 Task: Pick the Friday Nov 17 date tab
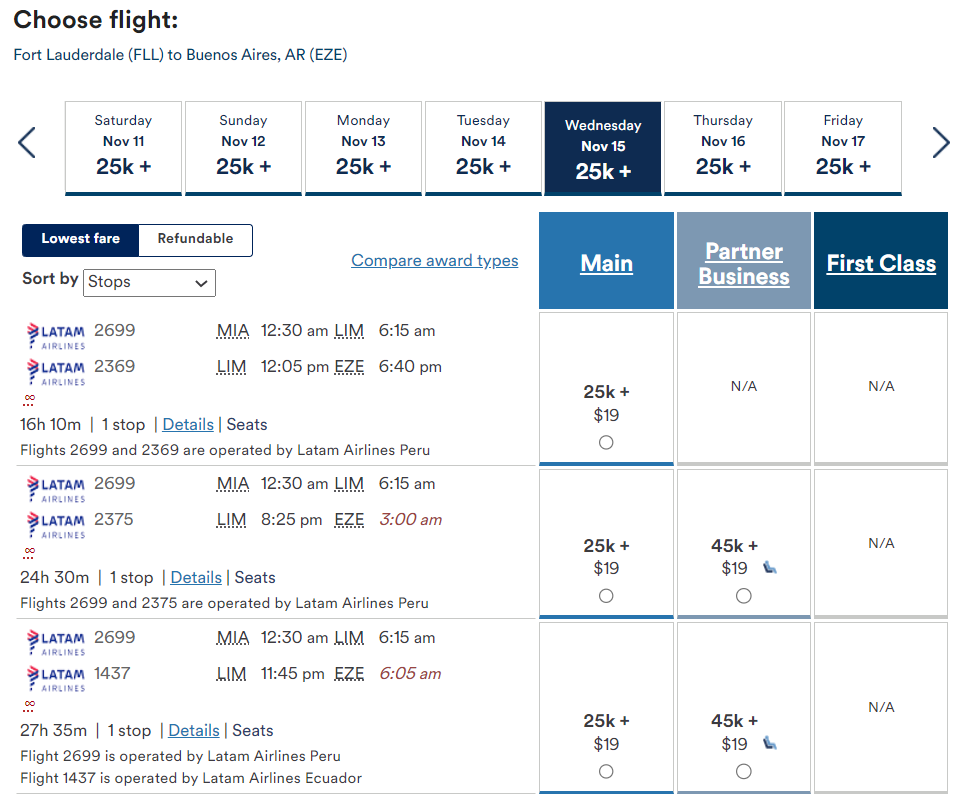coord(843,147)
